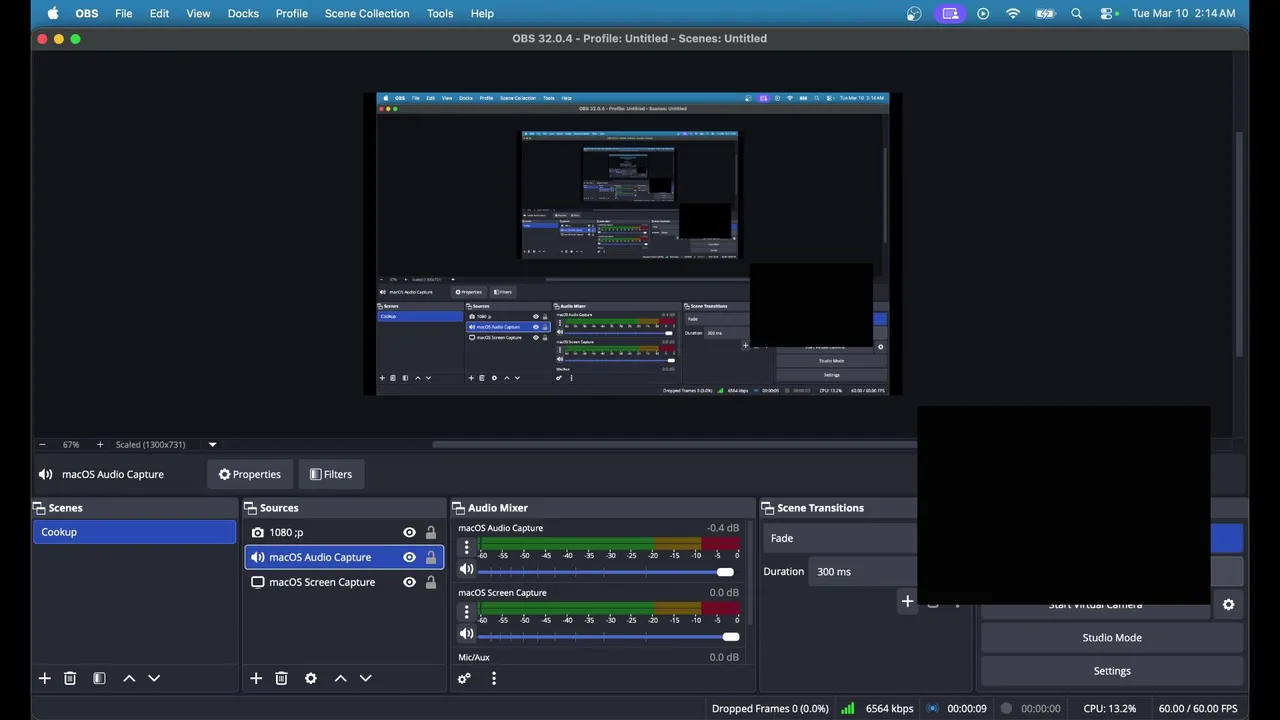Screen dimensions: 1280x720
Task: Open the File menu
Action: coord(124,13)
